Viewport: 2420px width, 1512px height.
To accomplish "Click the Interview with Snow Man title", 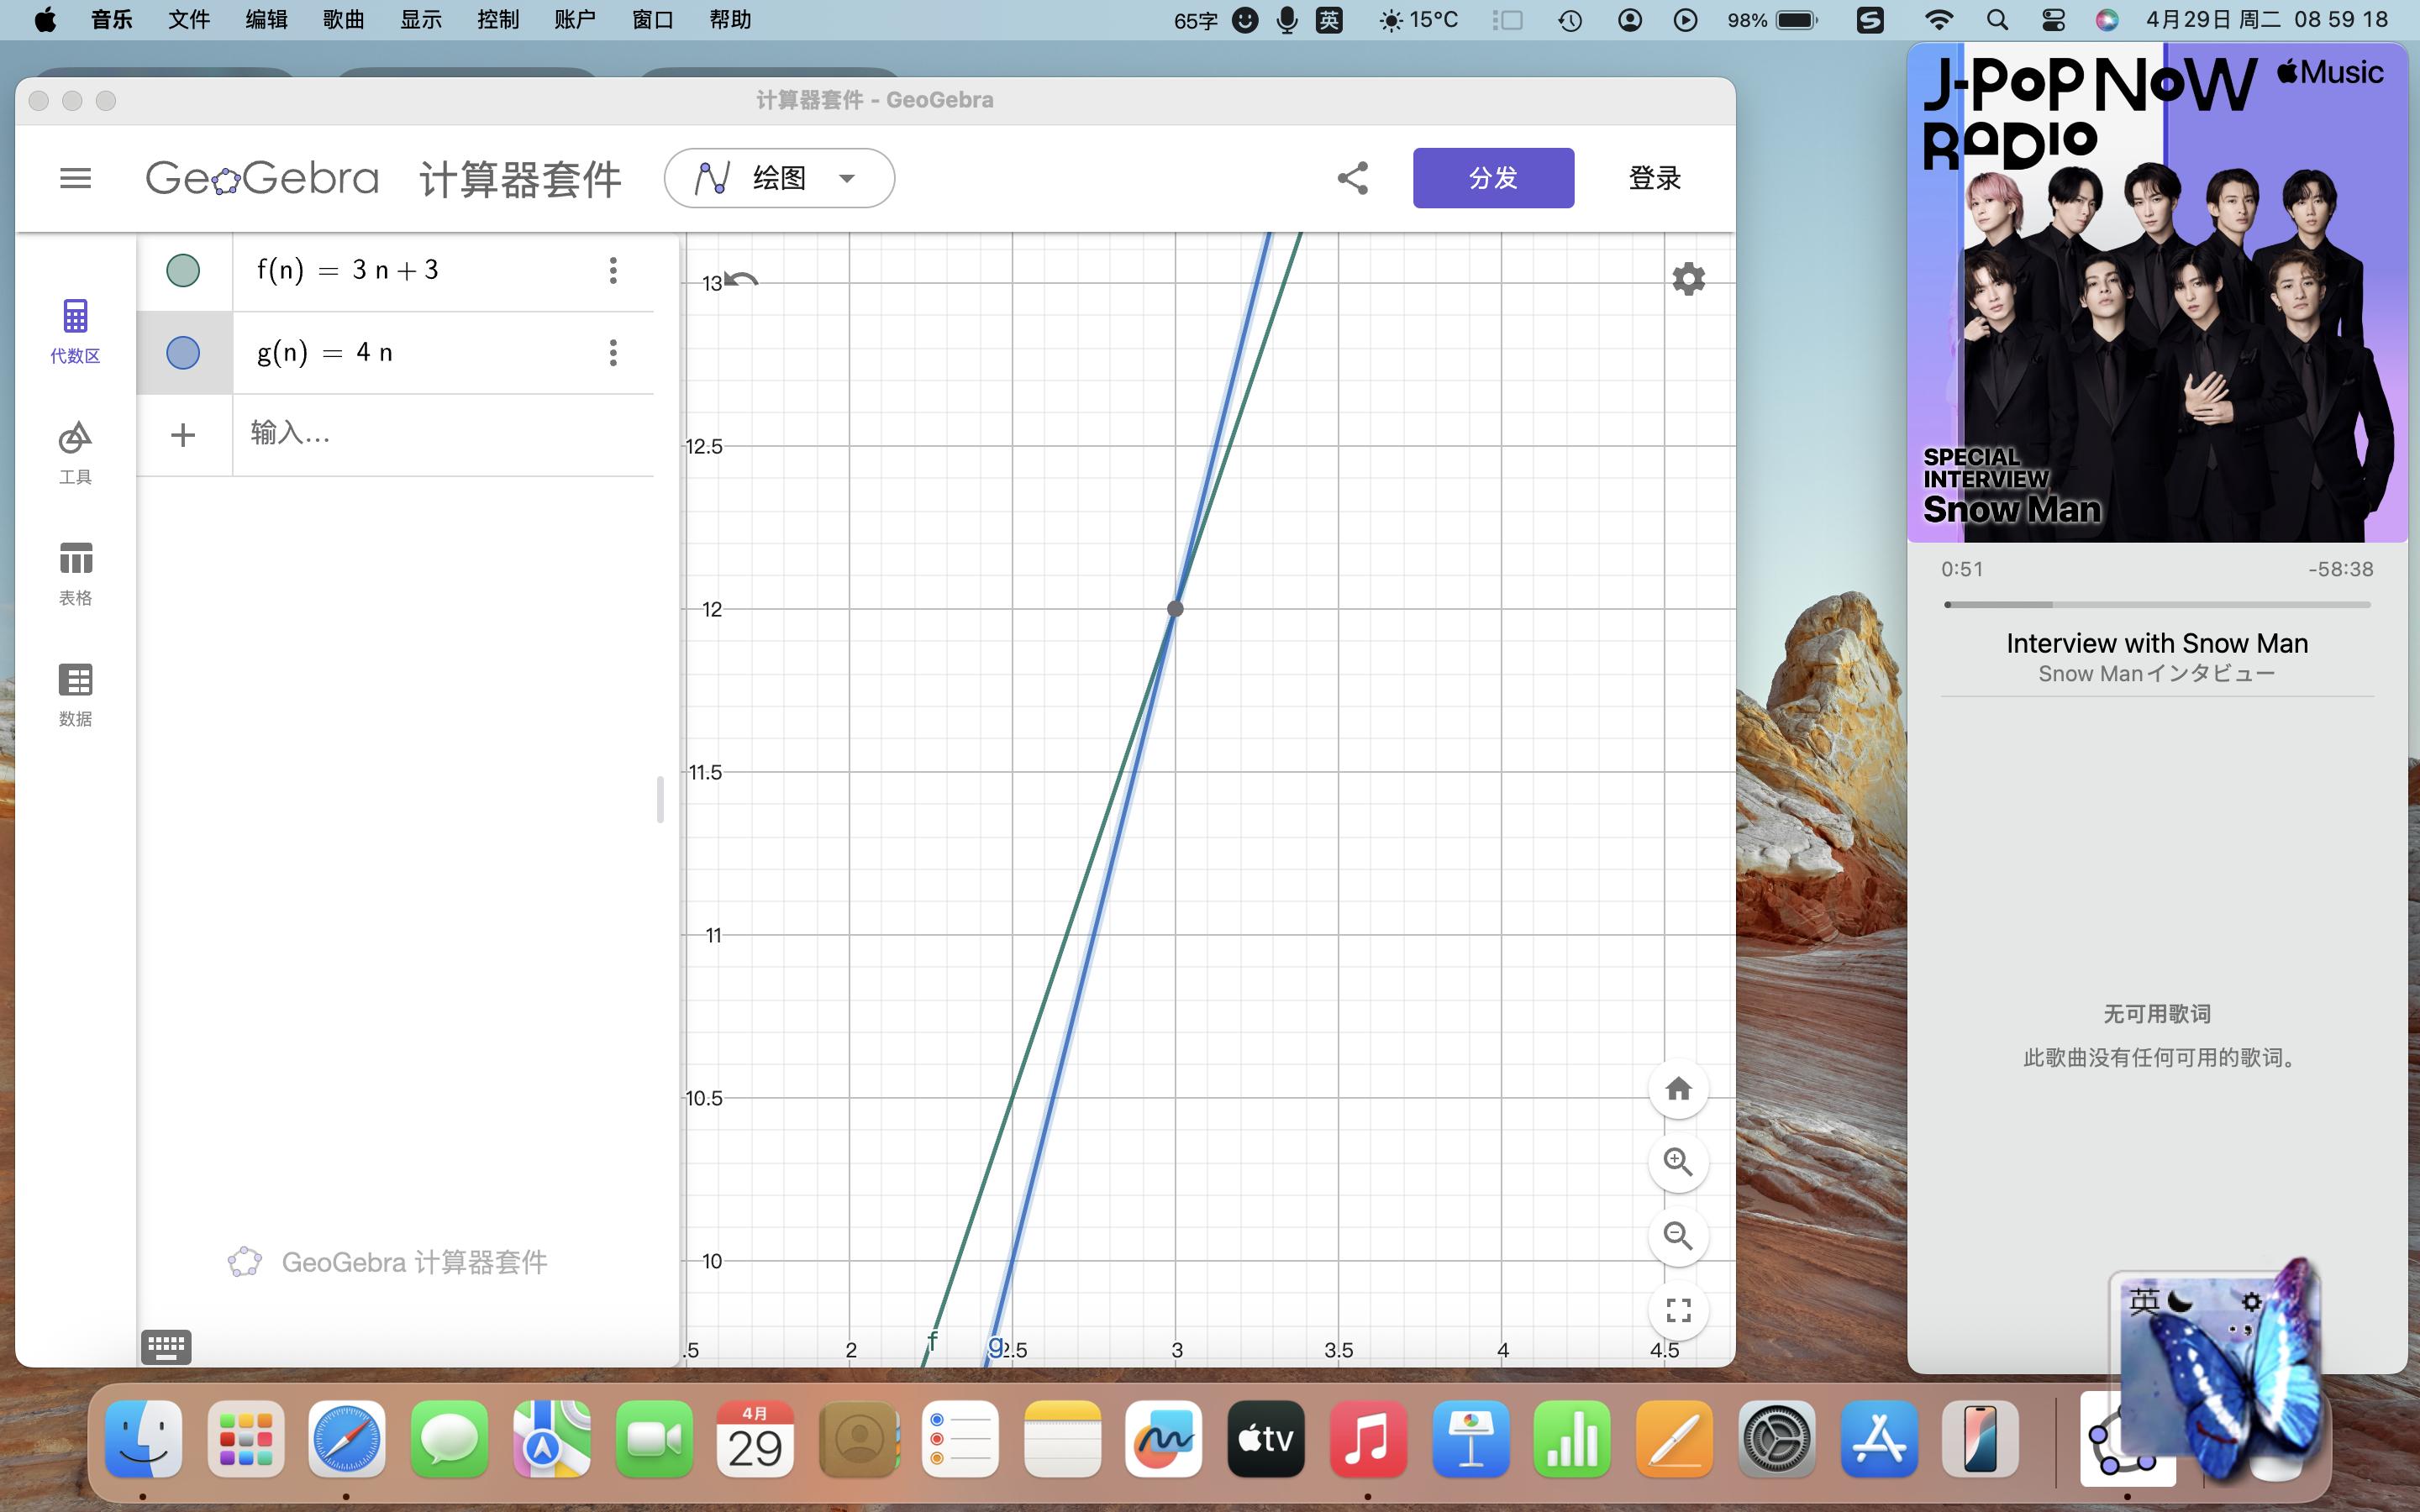I will click(2157, 643).
